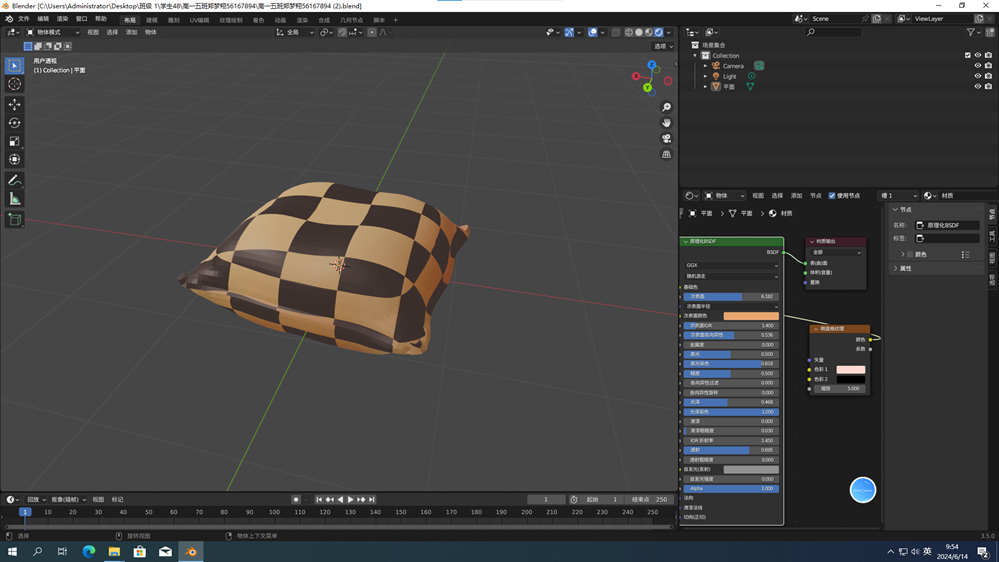The width and height of the screenshot is (999, 562).
Task: Select the Transform tool
Action: [15, 160]
